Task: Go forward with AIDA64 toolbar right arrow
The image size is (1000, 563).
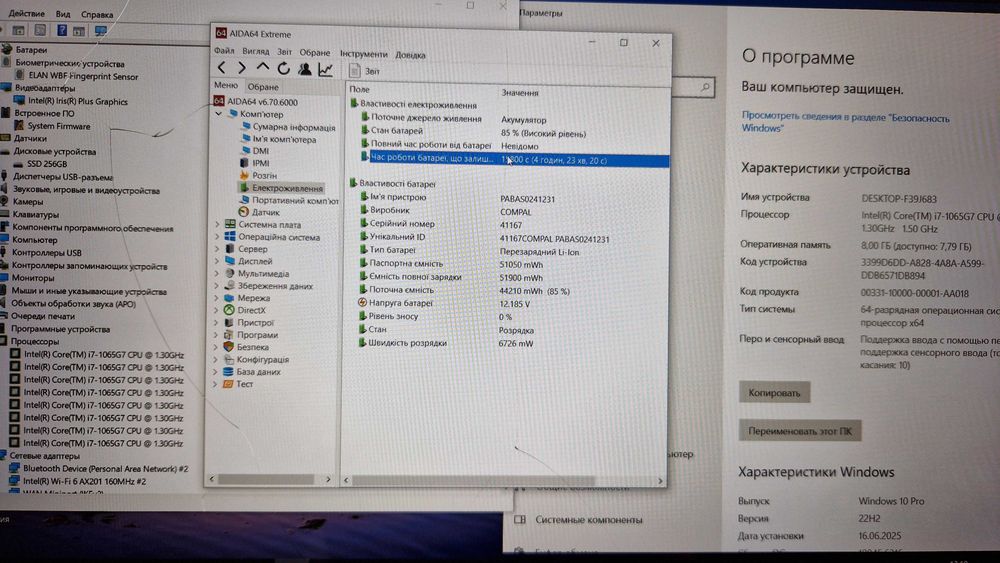Action: pyautogui.click(x=242, y=68)
